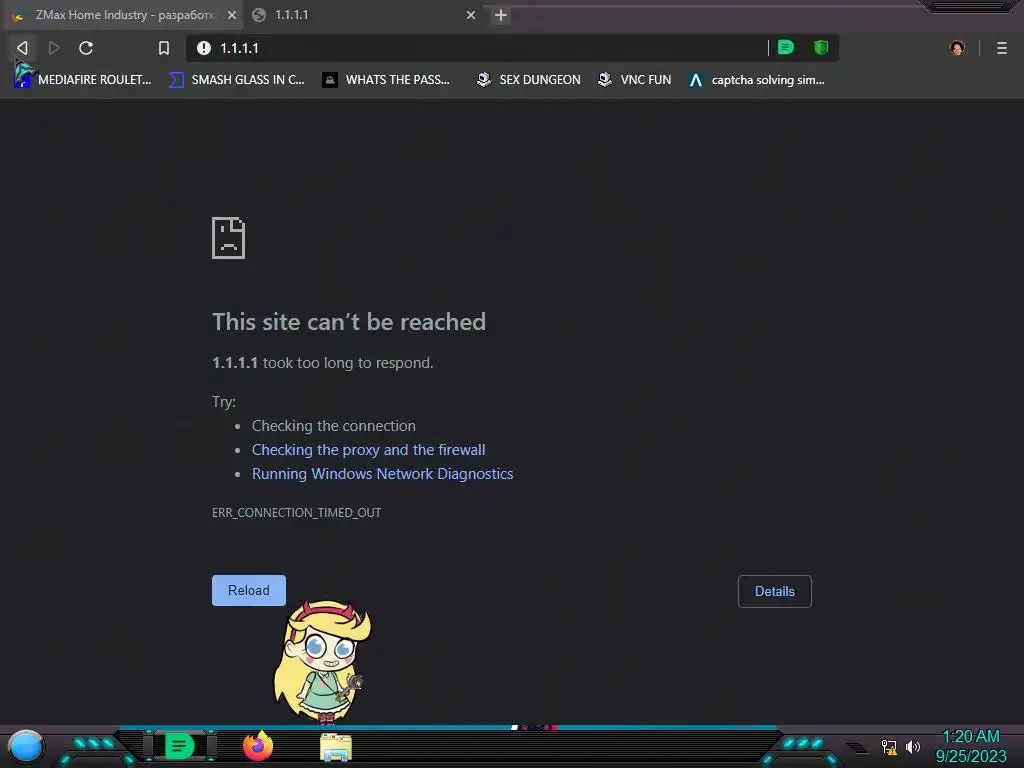Open a new tab with plus button

pos(501,15)
